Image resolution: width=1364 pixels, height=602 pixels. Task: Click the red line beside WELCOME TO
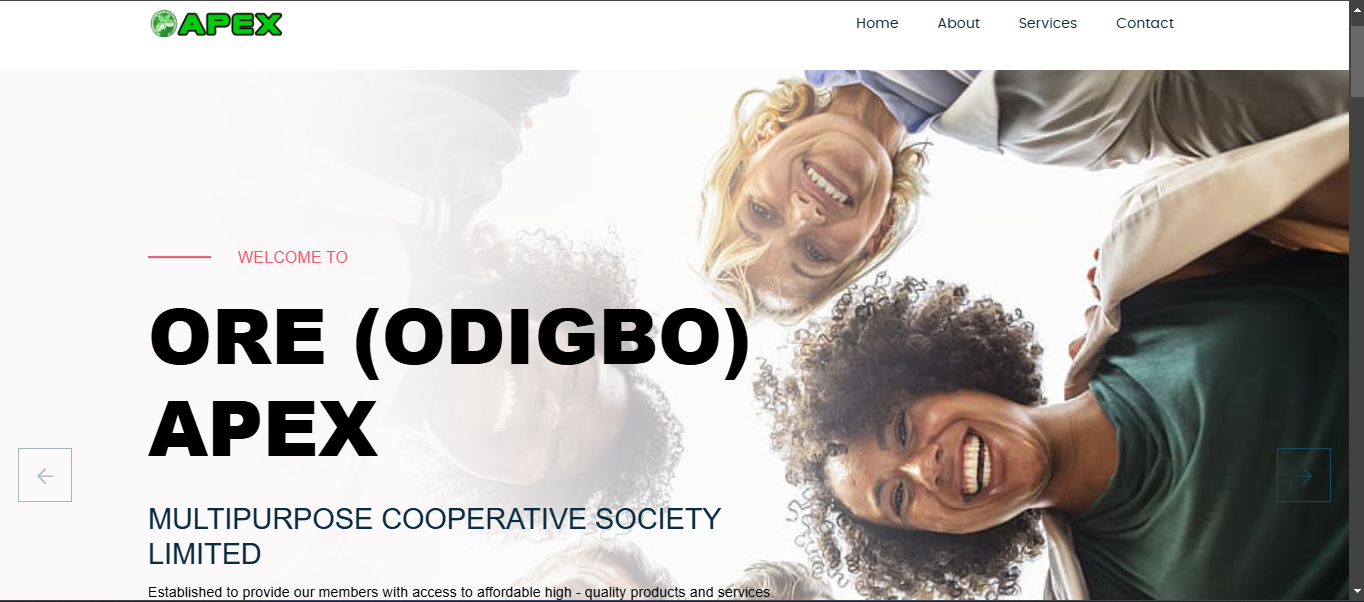coord(179,257)
